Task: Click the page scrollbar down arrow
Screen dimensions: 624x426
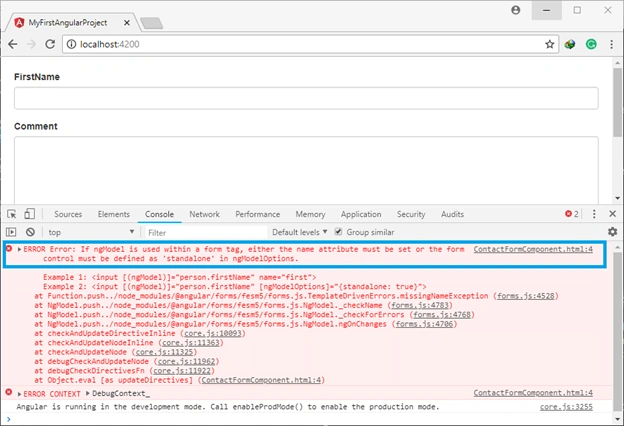Action: (x=618, y=198)
